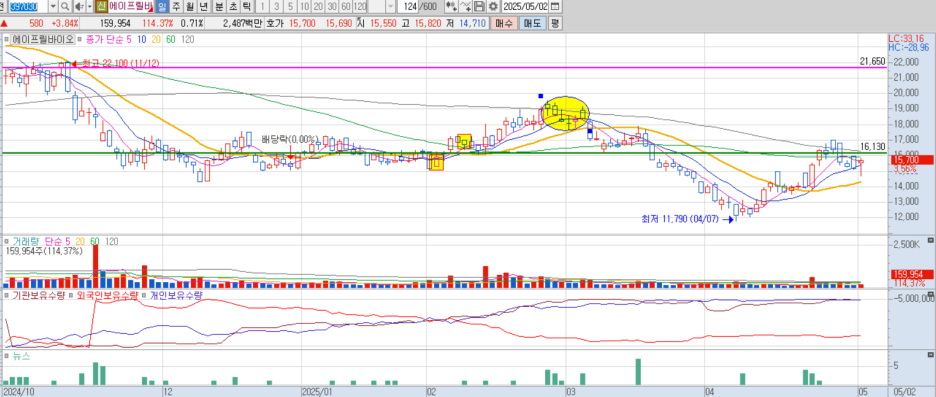The width and height of the screenshot is (936, 397).
Task: Switch to the yearly 년 period
Action: (203, 7)
